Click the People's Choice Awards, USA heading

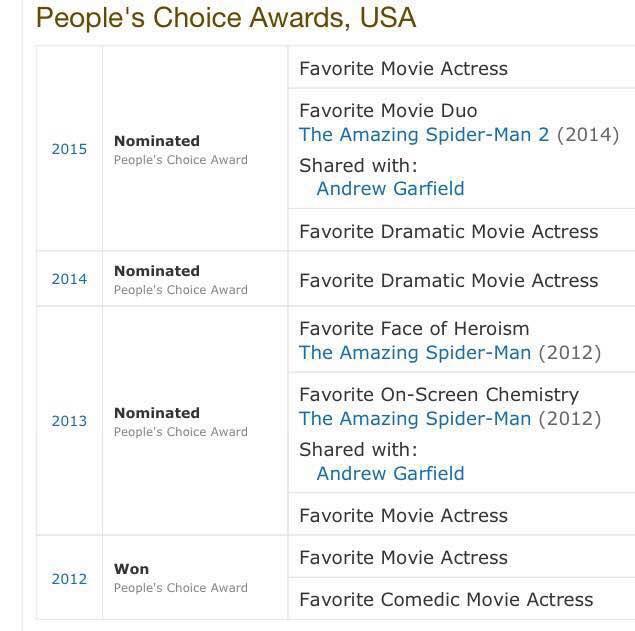226,17
